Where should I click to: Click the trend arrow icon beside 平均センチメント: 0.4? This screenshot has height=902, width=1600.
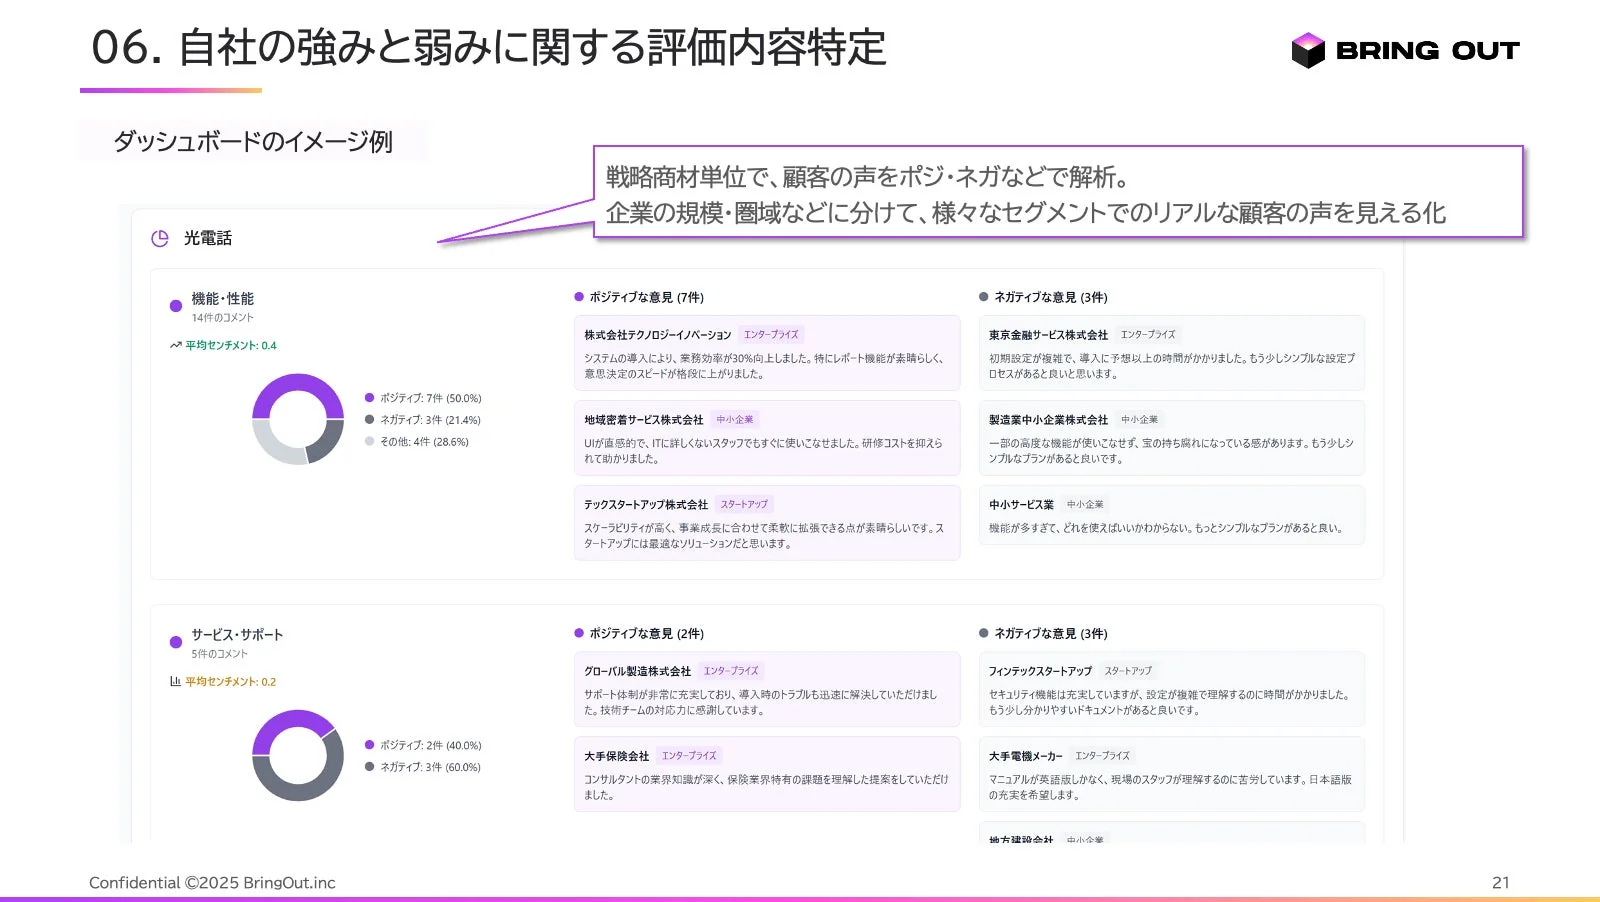click(x=174, y=345)
